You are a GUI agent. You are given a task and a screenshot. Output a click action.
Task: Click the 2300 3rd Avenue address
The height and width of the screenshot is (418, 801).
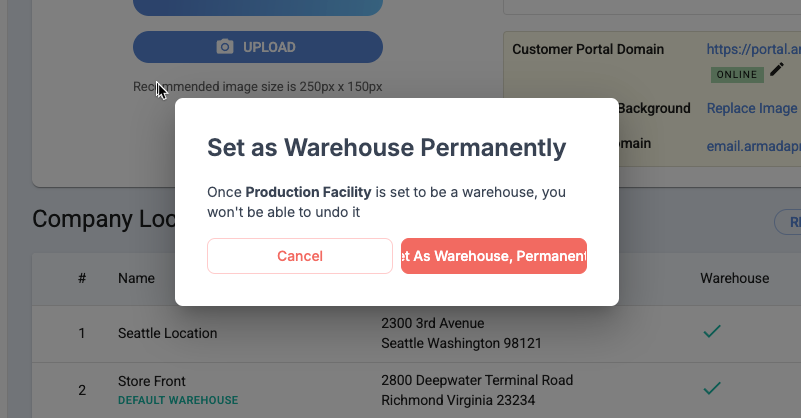pyautogui.click(x=432, y=323)
